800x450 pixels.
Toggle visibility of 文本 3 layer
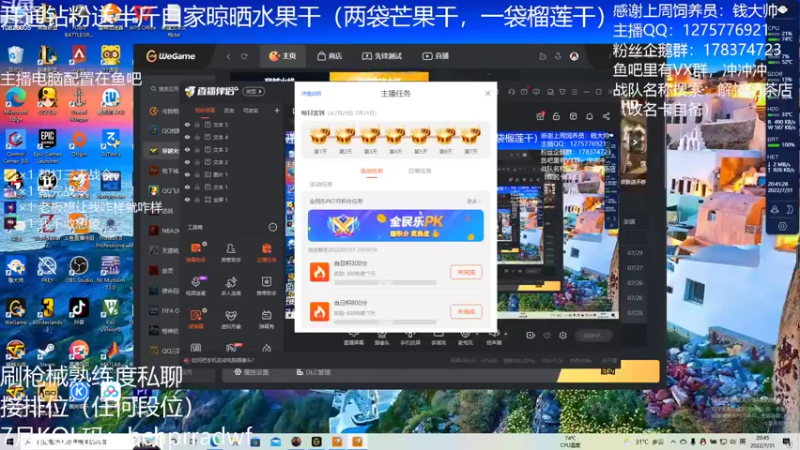(x=187, y=149)
